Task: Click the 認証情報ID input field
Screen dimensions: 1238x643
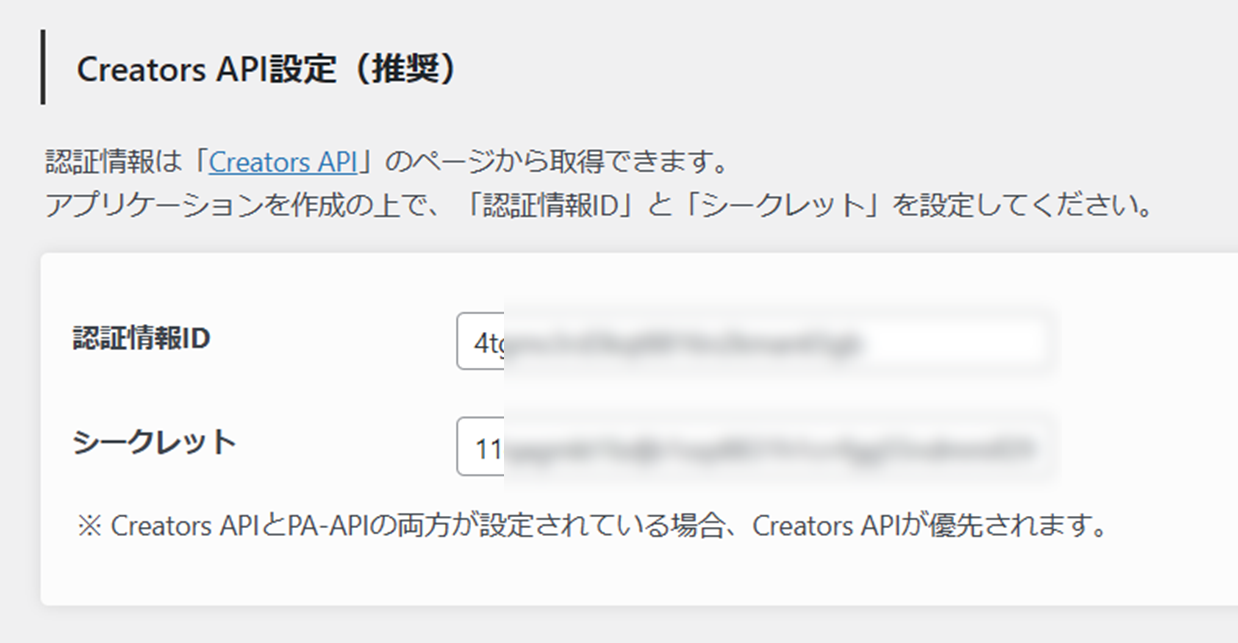Action: [x=750, y=342]
